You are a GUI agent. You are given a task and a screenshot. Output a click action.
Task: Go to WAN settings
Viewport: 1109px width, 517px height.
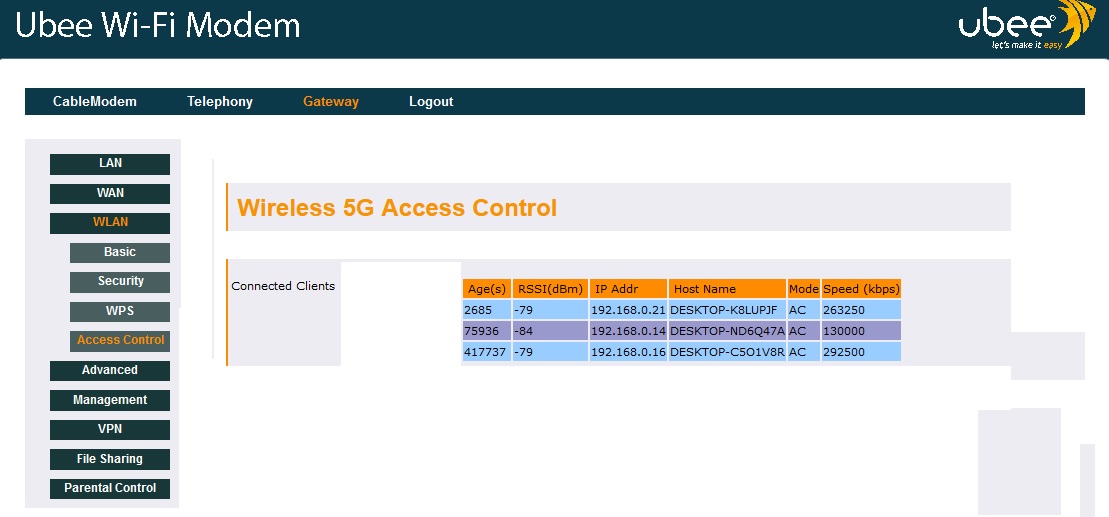point(110,193)
